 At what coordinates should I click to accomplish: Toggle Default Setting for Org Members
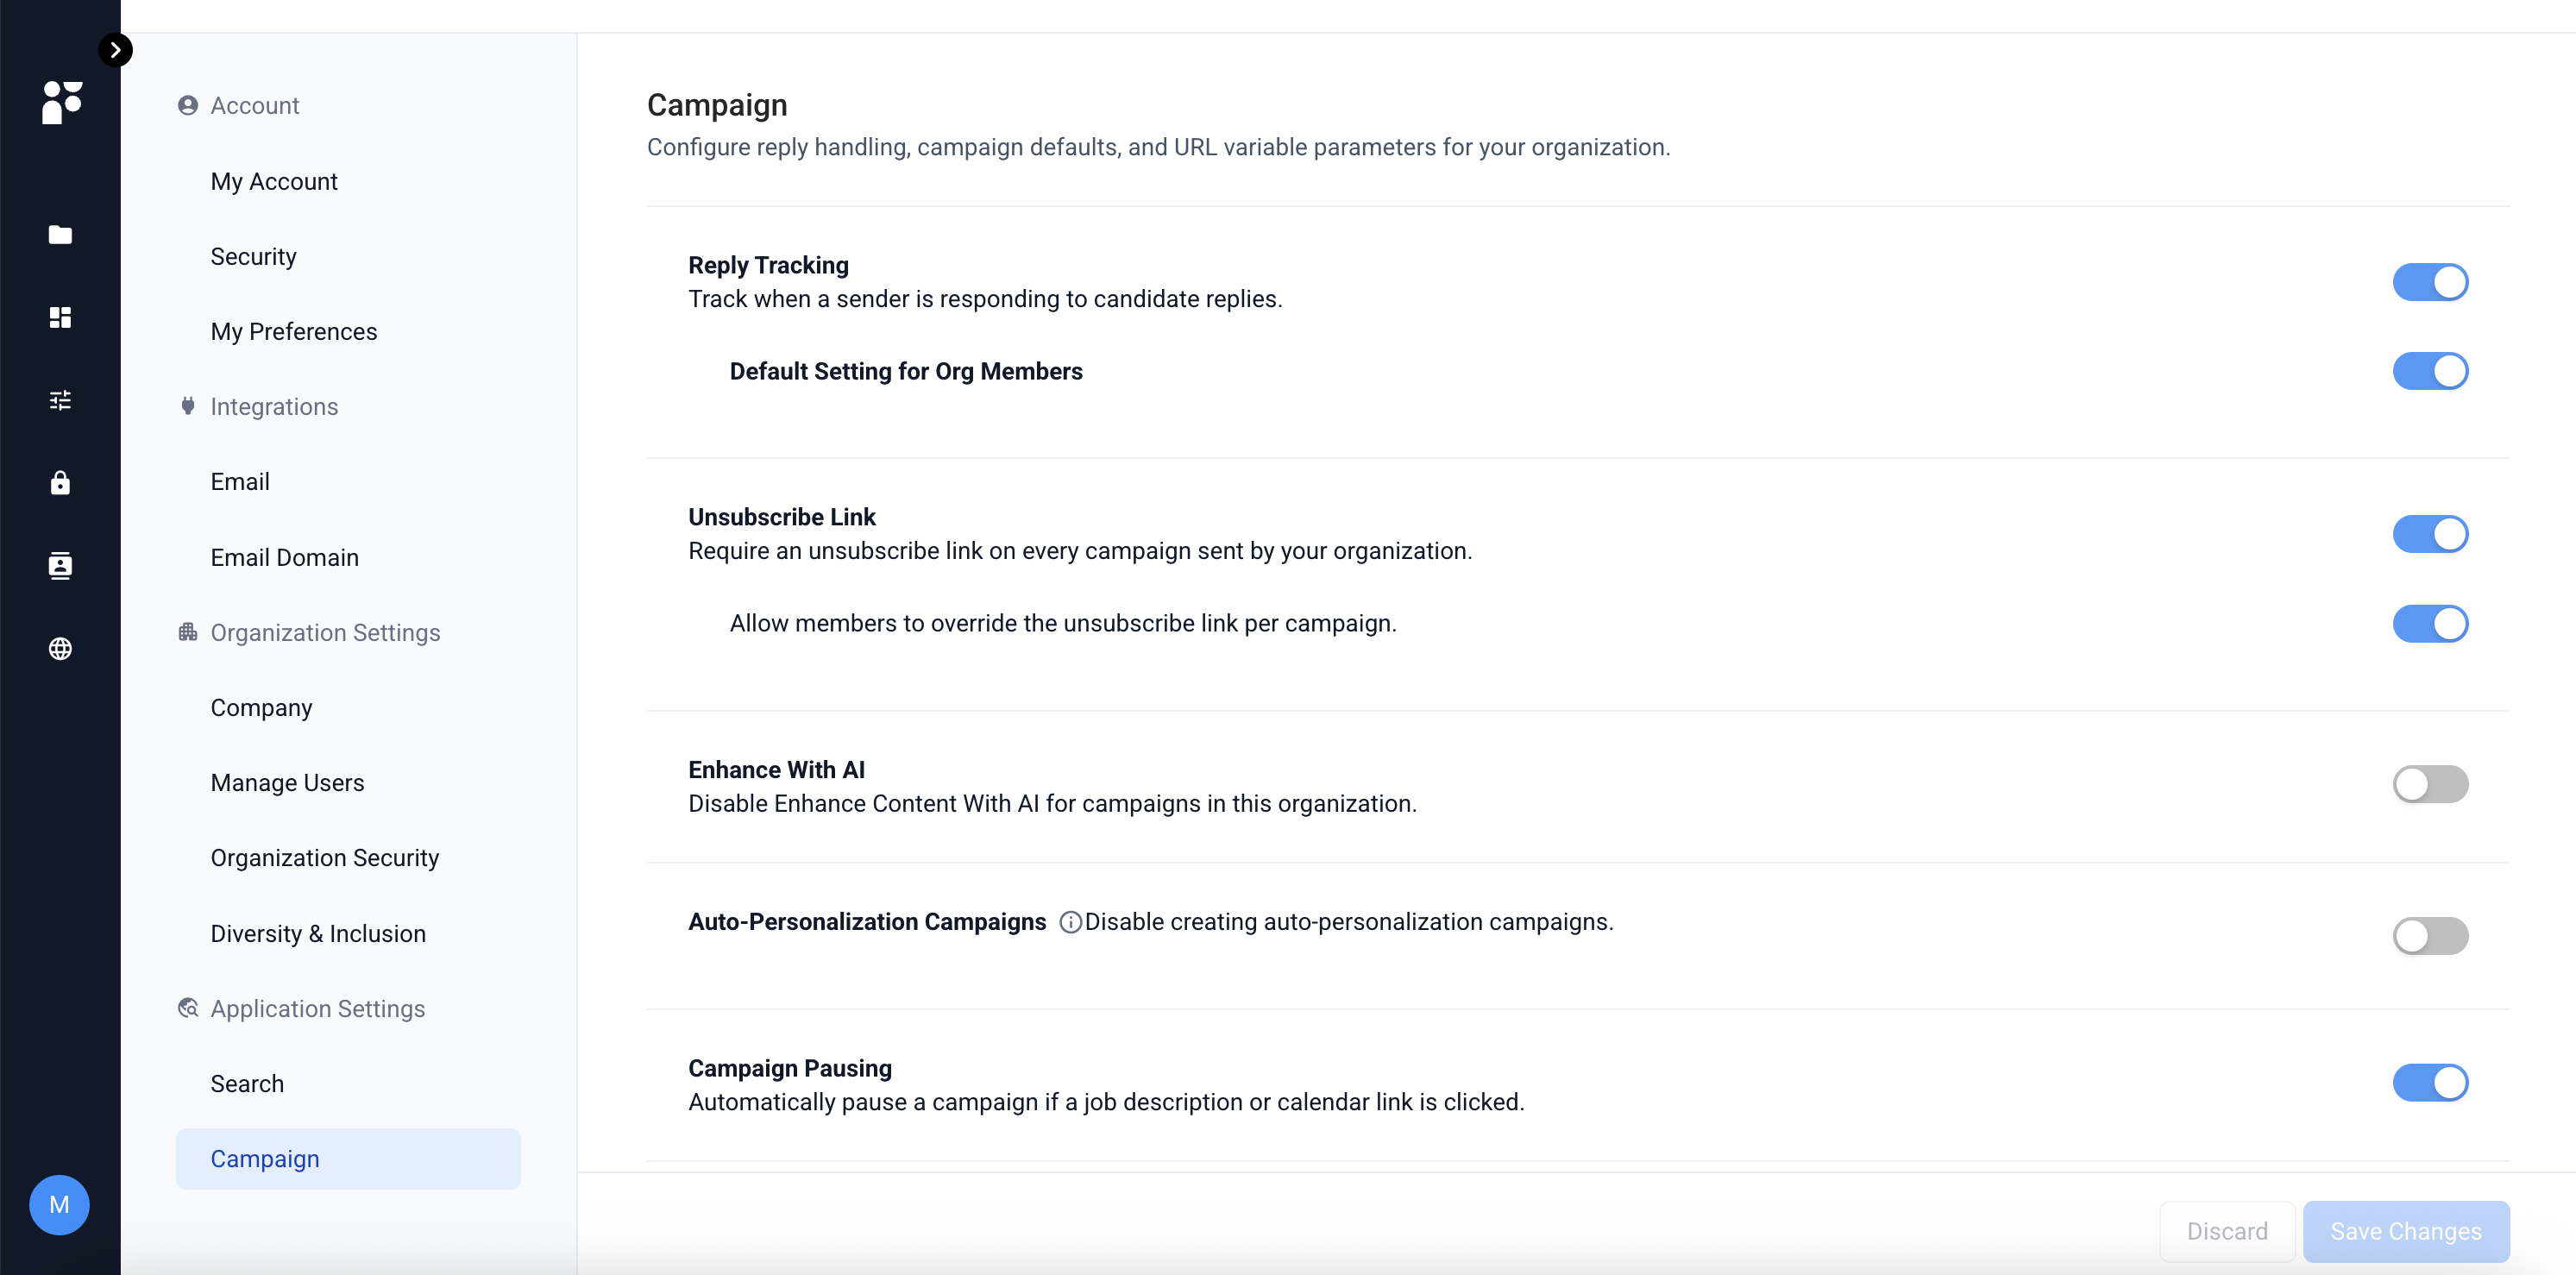2430,371
